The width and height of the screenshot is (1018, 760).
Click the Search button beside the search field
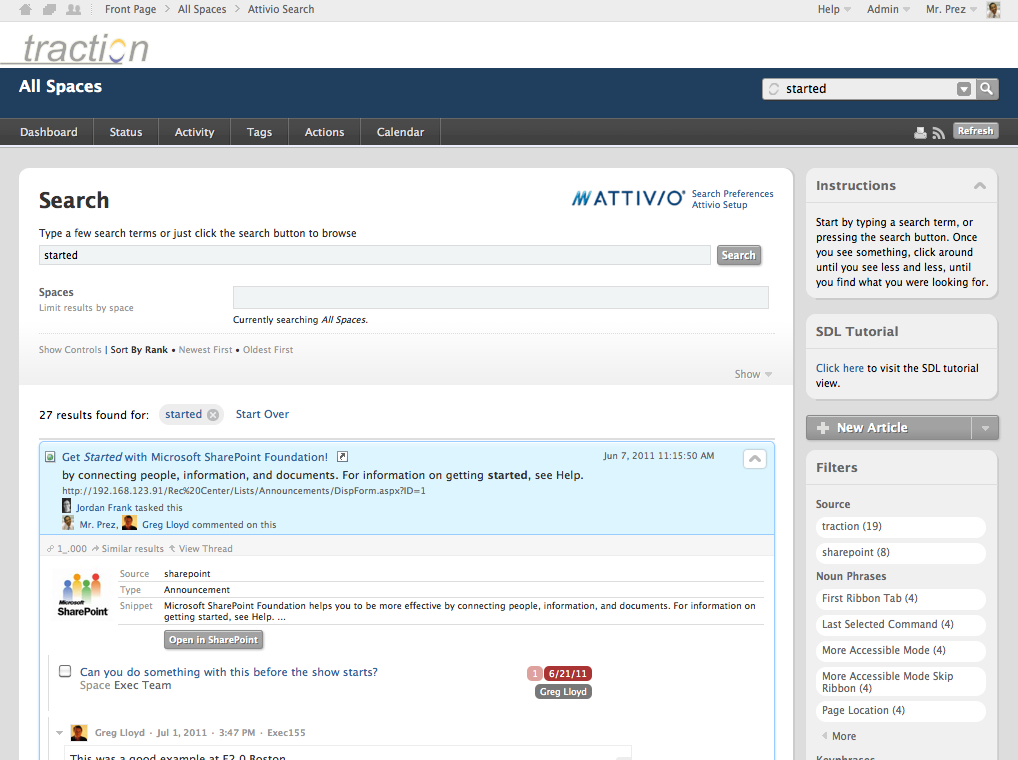pos(739,255)
